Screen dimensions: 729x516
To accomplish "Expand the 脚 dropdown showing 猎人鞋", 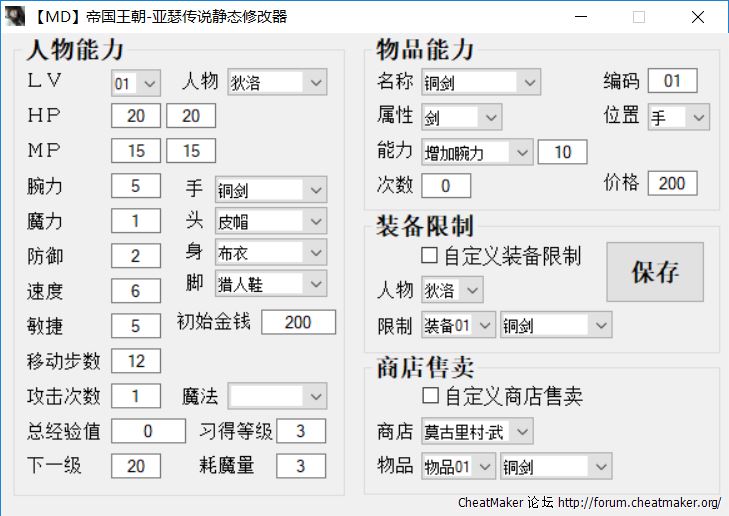I will (271, 284).
